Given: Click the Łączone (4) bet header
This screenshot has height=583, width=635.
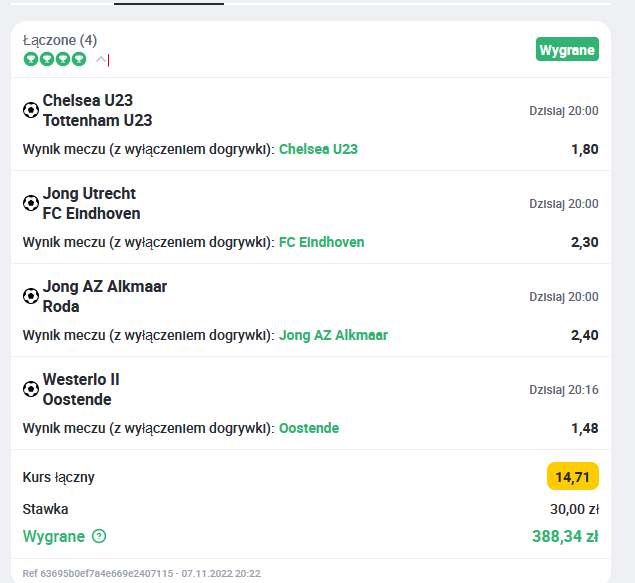Looking at the screenshot, I should pyautogui.click(x=60, y=40).
